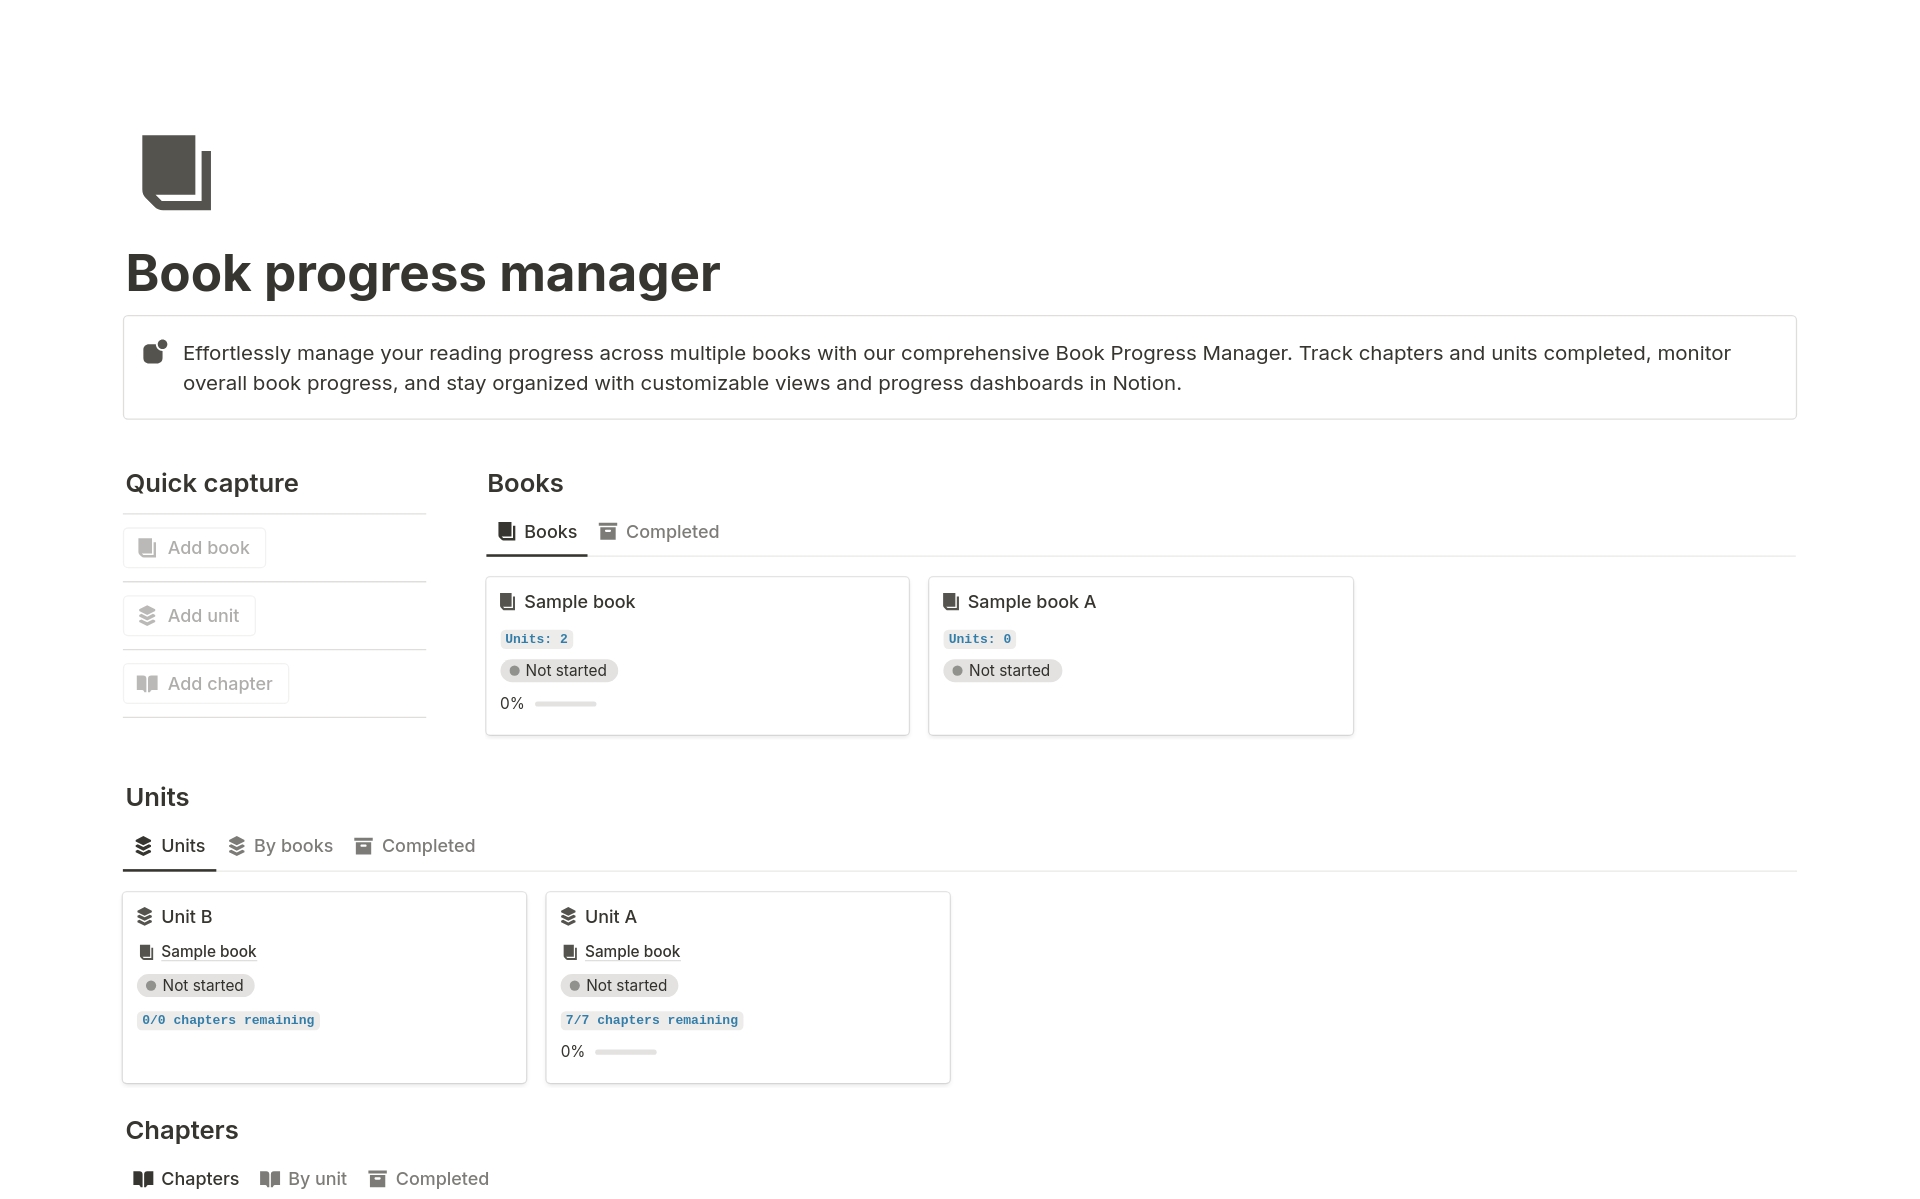Click the book icon inside Unit A card
1920x1199 pixels.
point(570,951)
